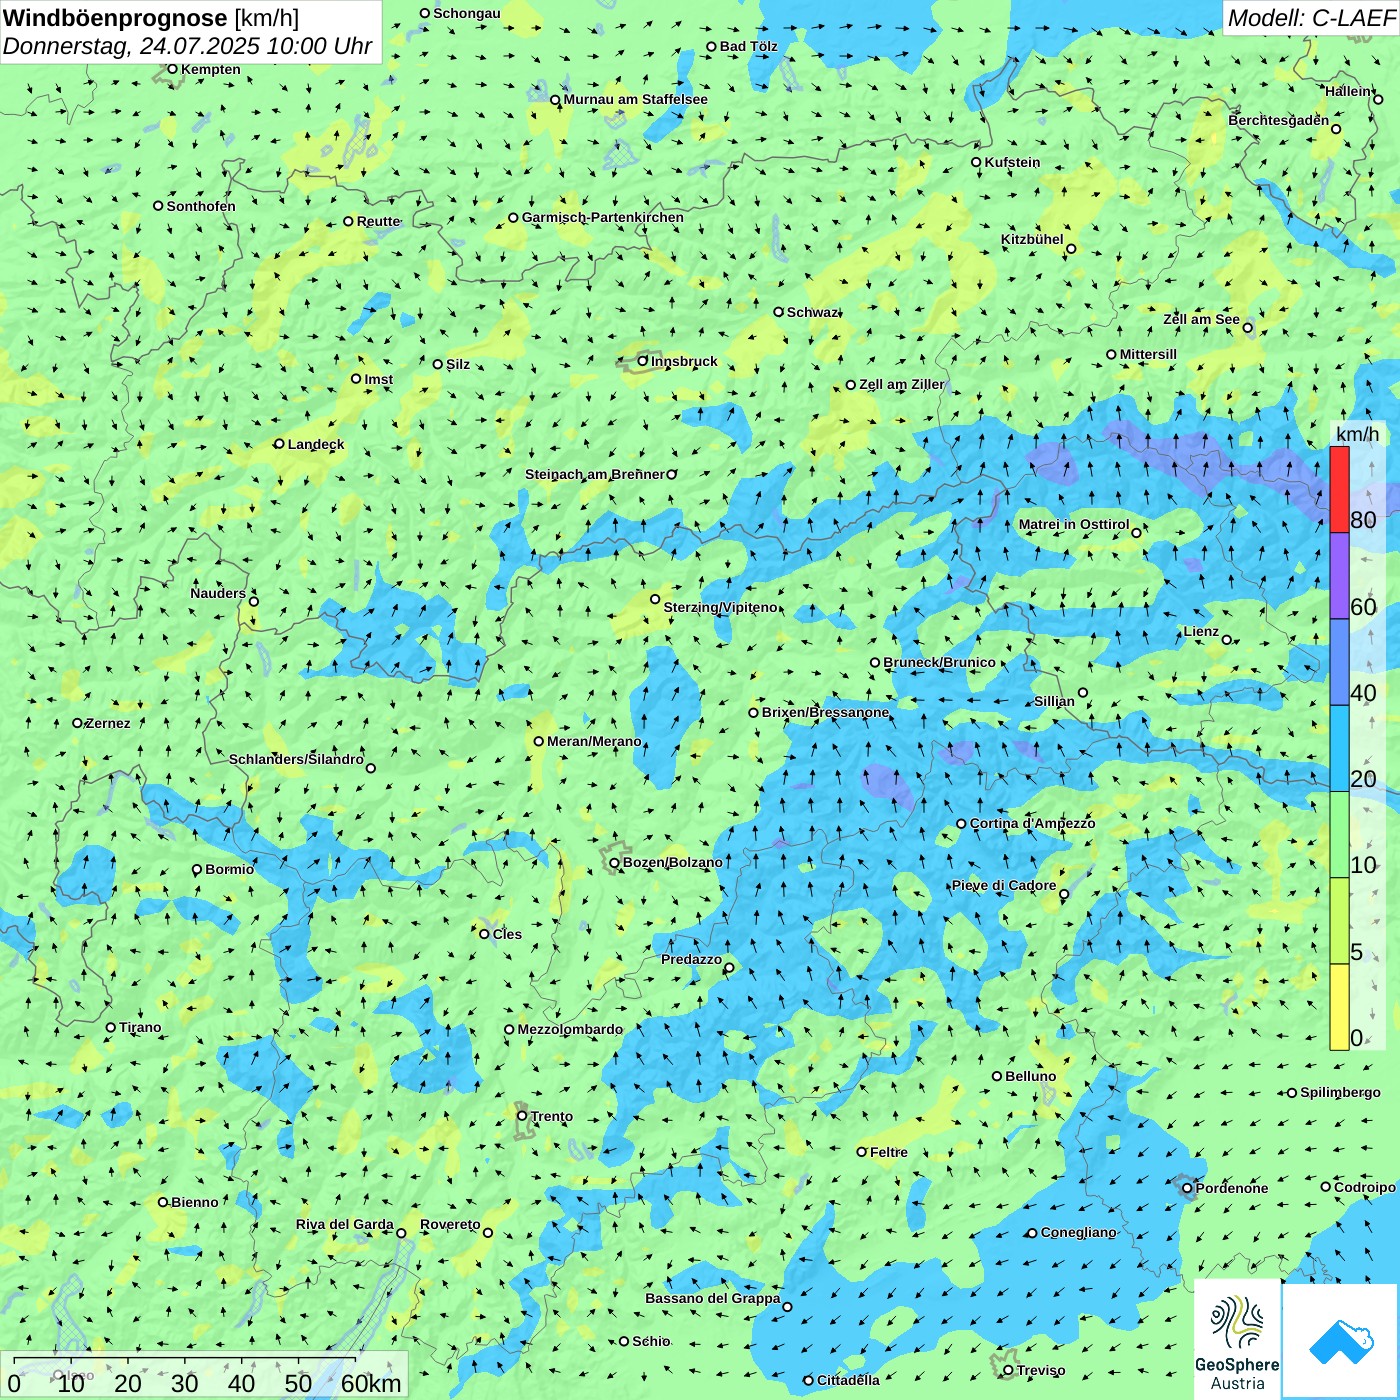
Task: Click the Bienno label
Action: [x=195, y=1202]
